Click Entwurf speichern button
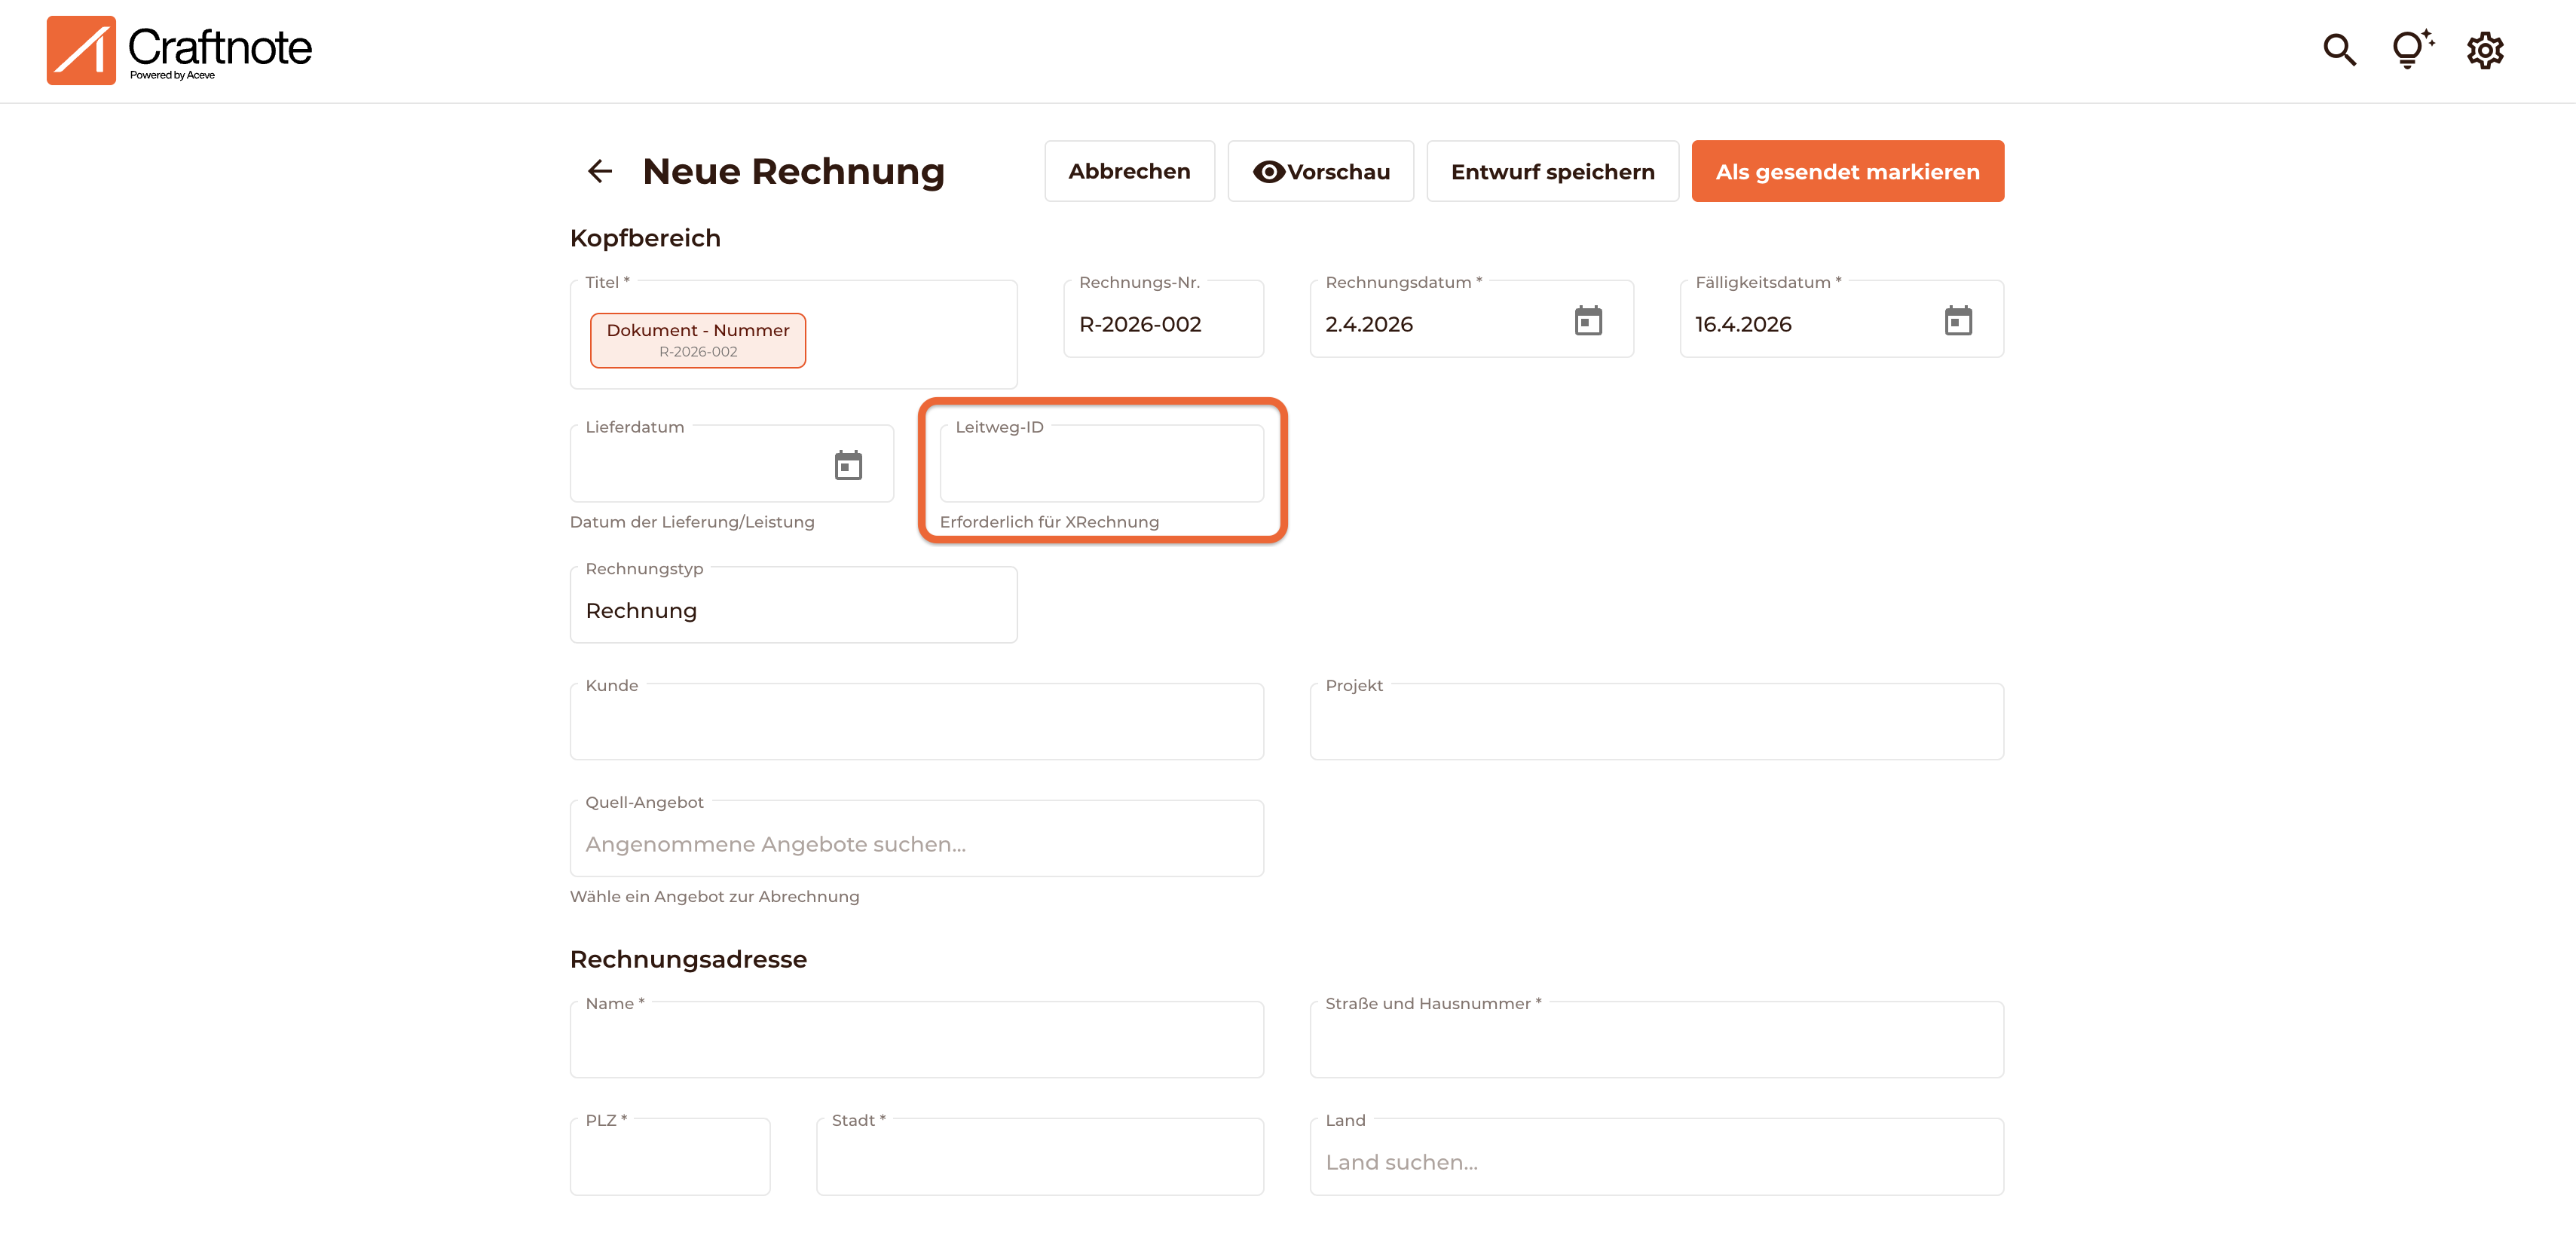2576x1248 pixels. click(1552, 171)
